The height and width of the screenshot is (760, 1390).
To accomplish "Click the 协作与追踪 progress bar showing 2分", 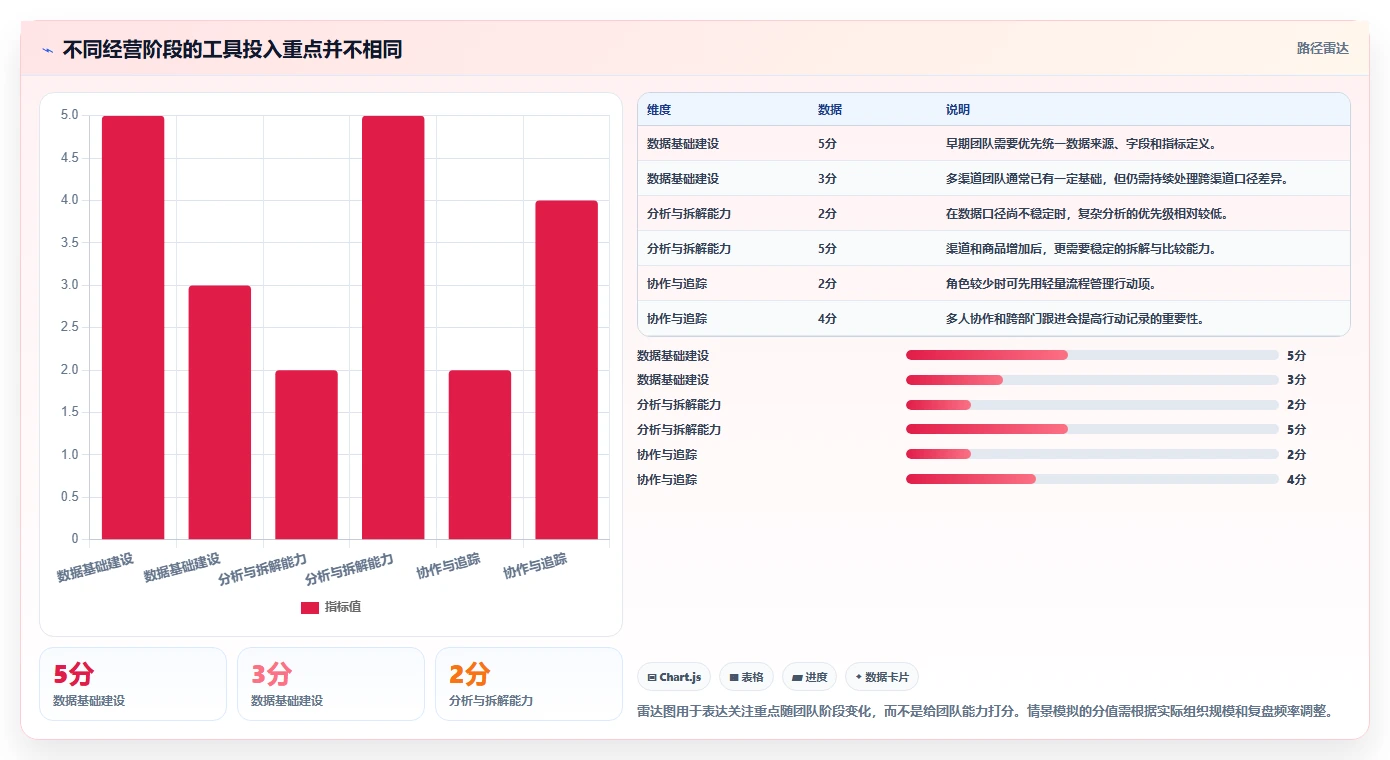I will pos(1092,454).
